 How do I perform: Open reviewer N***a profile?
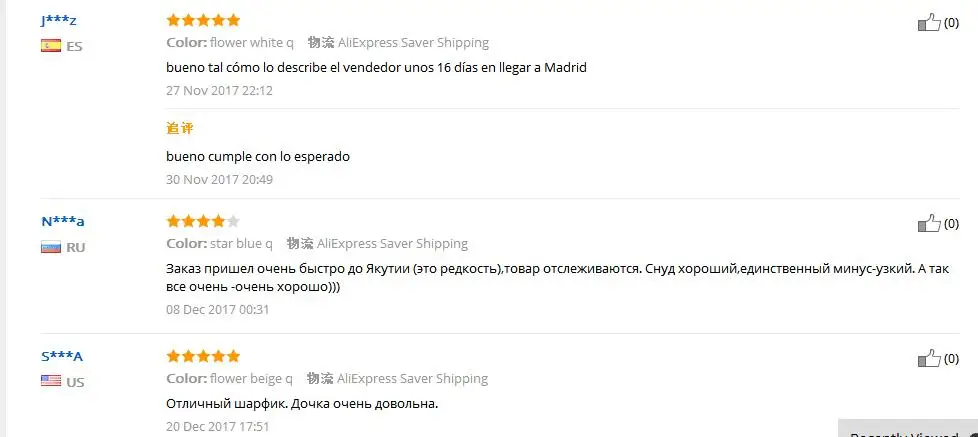(x=63, y=221)
